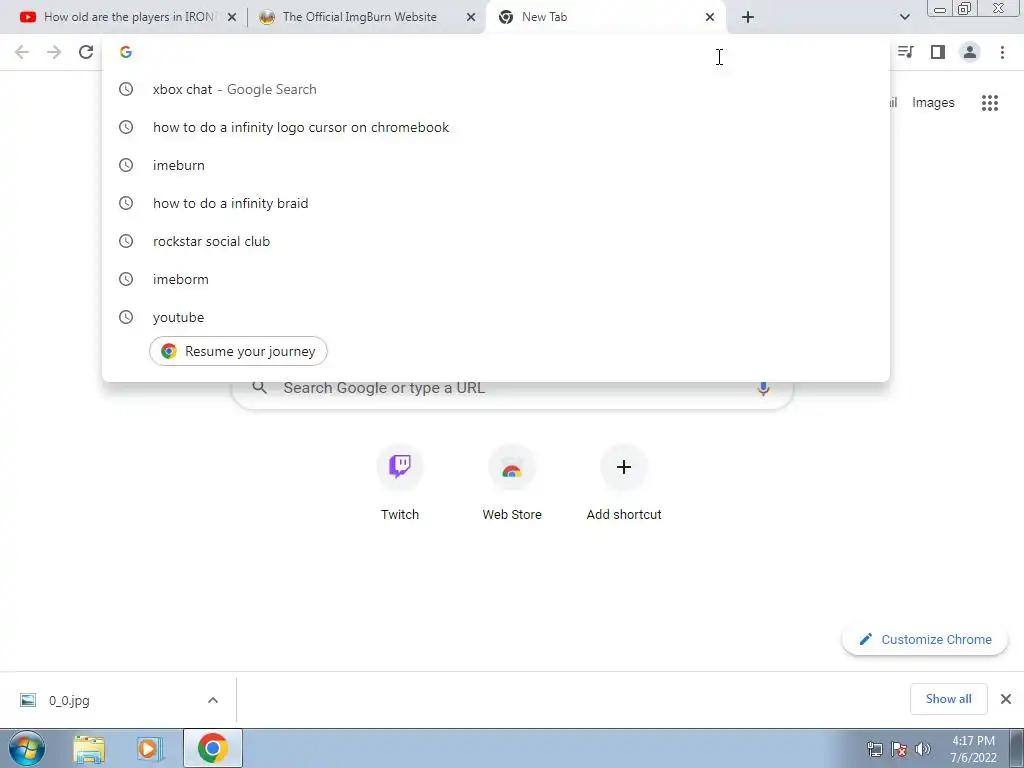Click the Show desktop strip
Viewport: 1024px width, 768px height.
pyautogui.click(x=1017, y=748)
